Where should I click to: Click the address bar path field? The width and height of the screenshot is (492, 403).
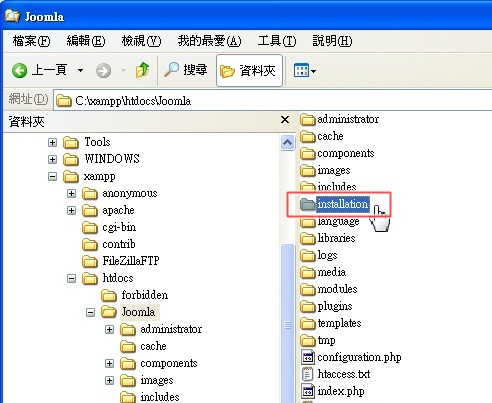click(x=272, y=100)
